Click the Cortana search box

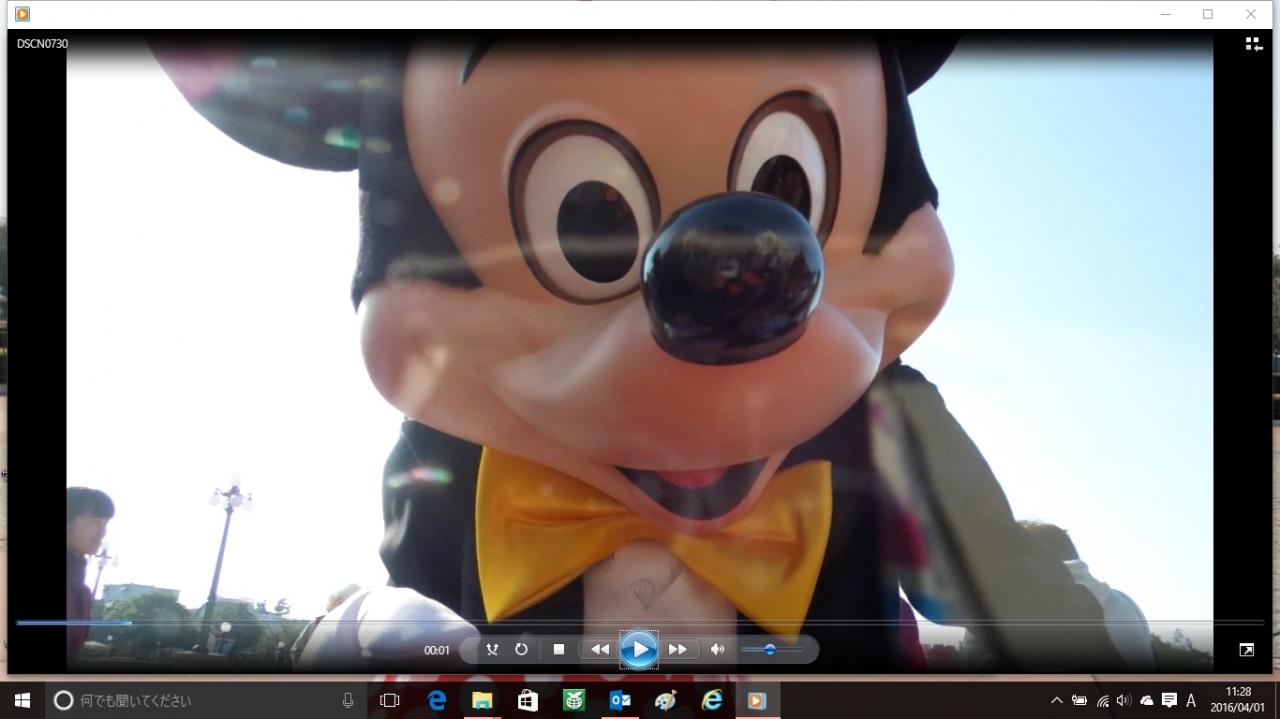tap(207, 701)
